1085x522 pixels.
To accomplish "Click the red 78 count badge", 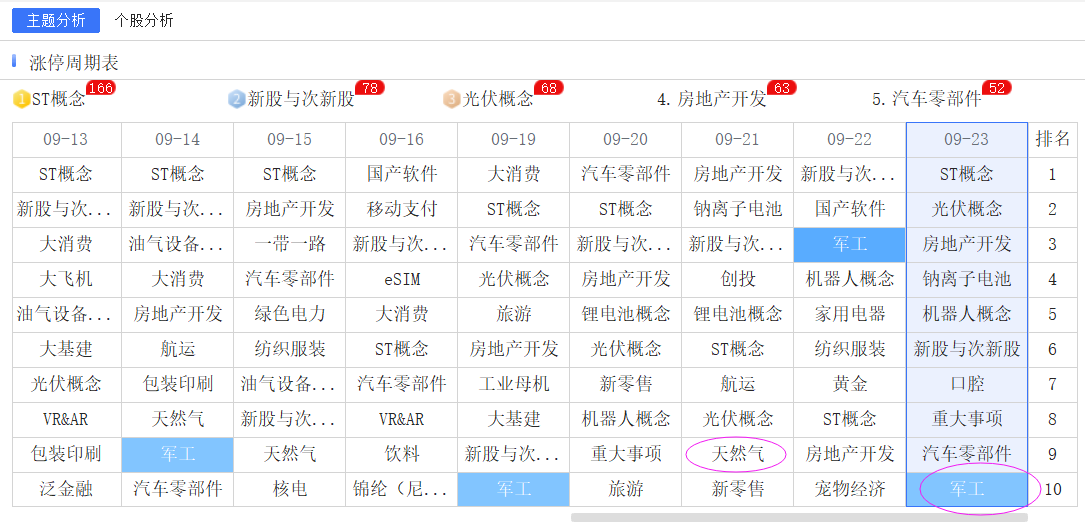I will coord(370,88).
